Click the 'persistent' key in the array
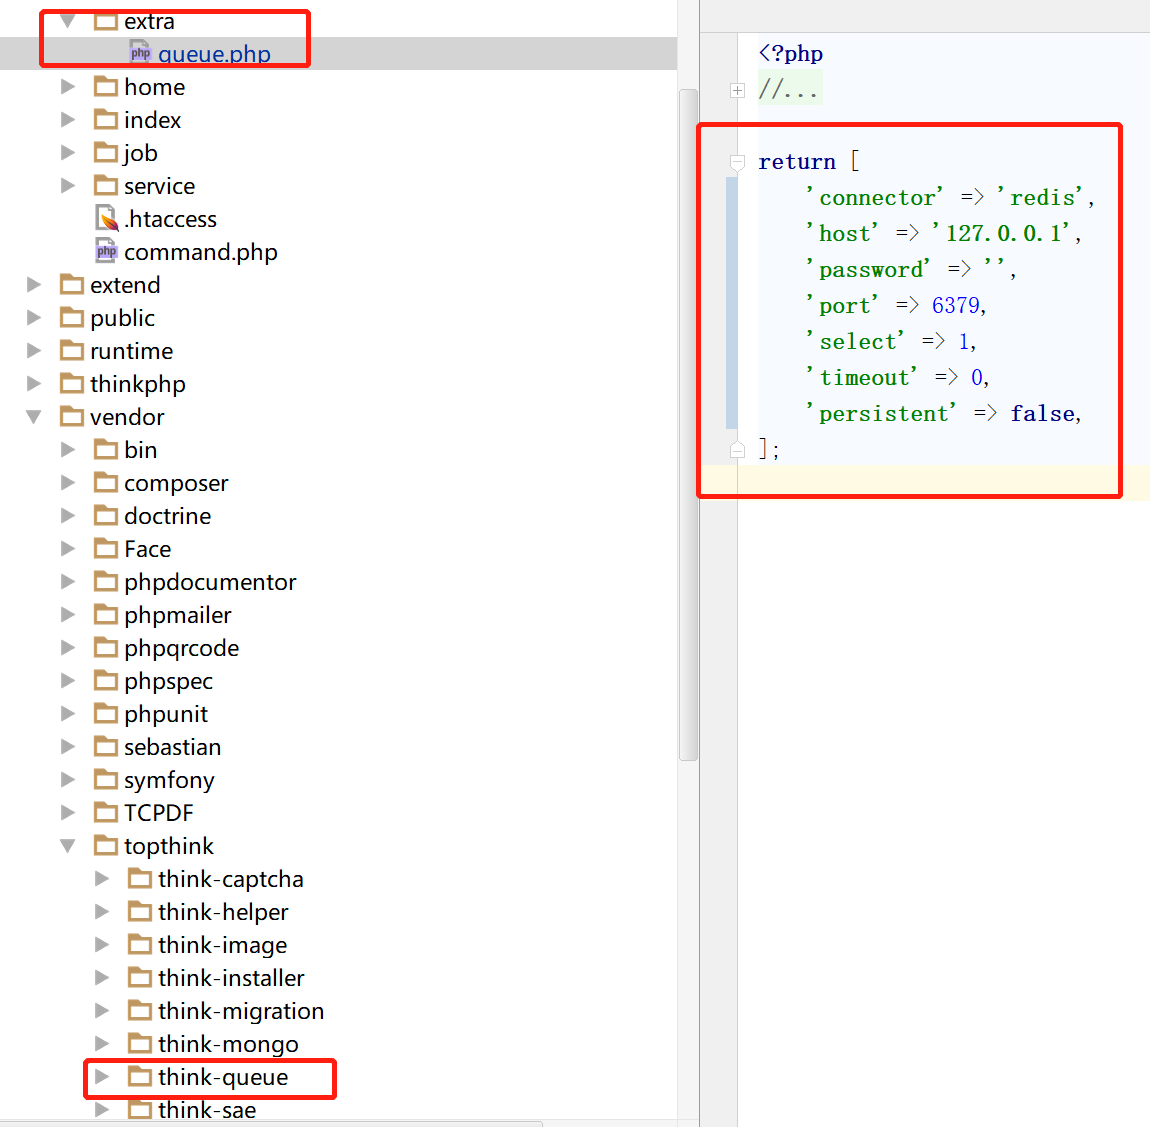The image size is (1150, 1127). click(881, 413)
